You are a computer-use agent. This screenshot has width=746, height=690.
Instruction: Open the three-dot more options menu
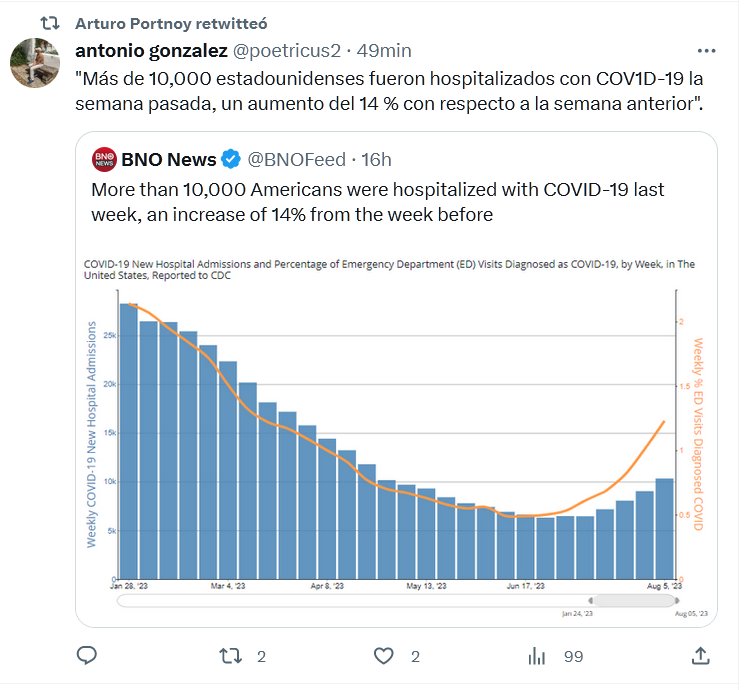(706, 50)
